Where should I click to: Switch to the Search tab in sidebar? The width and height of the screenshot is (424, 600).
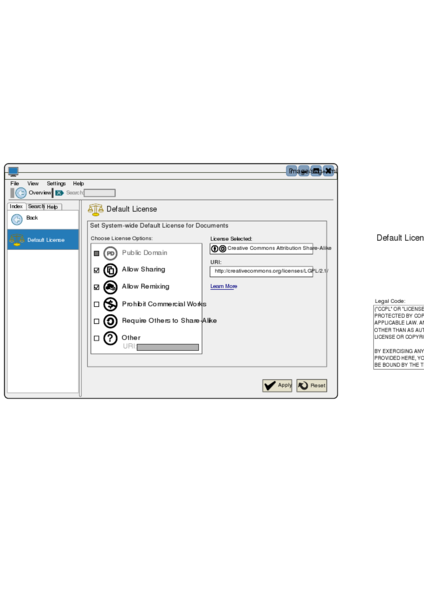tap(36, 206)
